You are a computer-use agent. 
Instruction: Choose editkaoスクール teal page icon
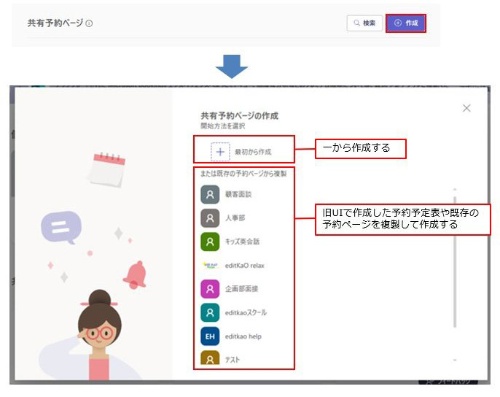coord(210,312)
